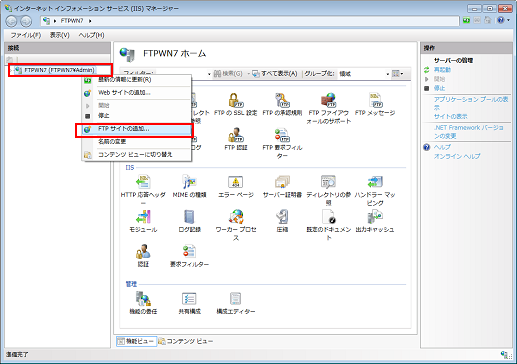Select Web サイトの追加... context menu item
Screen dimensions: 517x364
point(136,93)
